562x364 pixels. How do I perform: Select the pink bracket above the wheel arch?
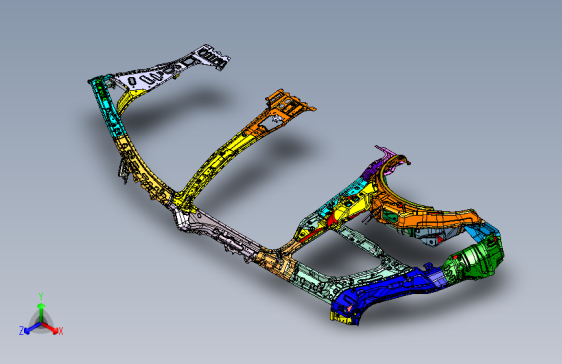(x=386, y=152)
